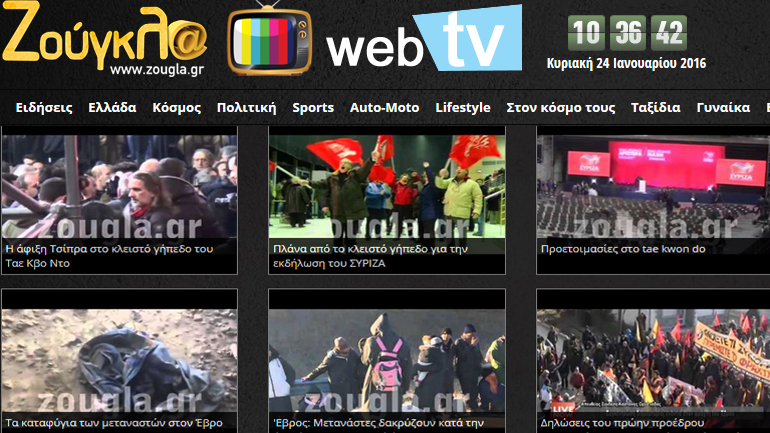Open headline Έβρος: Μετανάστες δακρύζουν
The width and height of the screenshot is (770, 433).
(379, 423)
